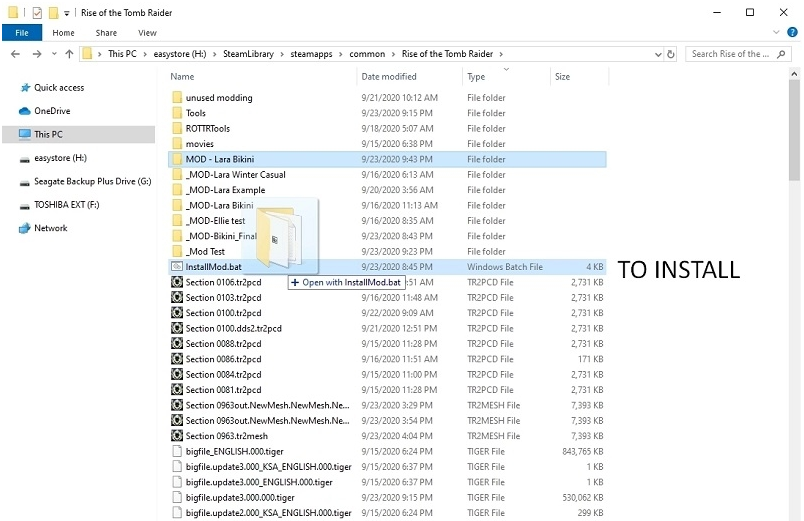
Task: Select bigfile.update2.000_KSA_ENGLISH.000.tiger file name
Action: click(268, 513)
